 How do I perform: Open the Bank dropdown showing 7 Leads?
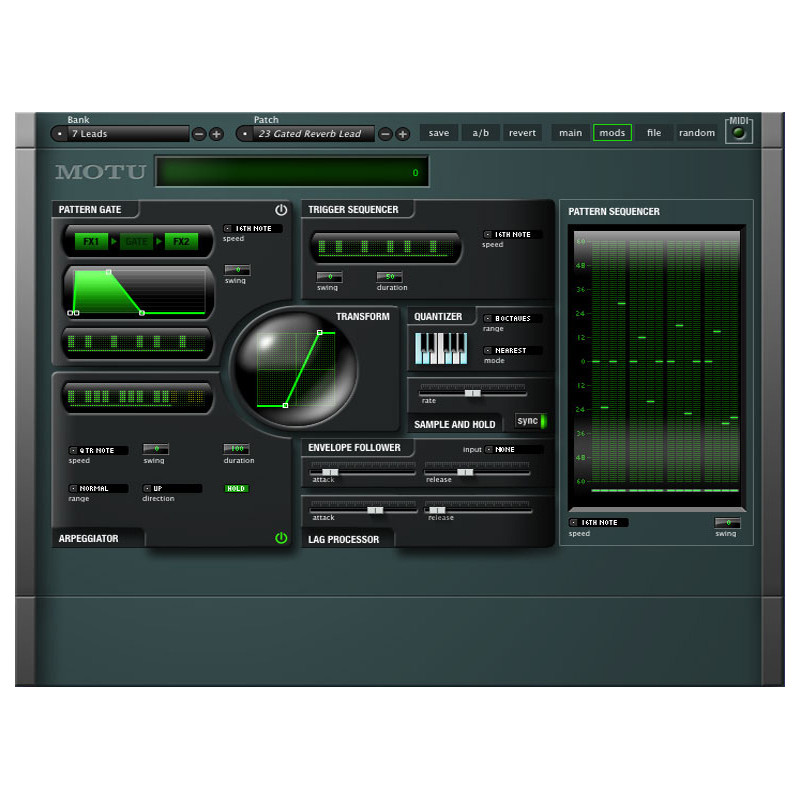tap(120, 134)
